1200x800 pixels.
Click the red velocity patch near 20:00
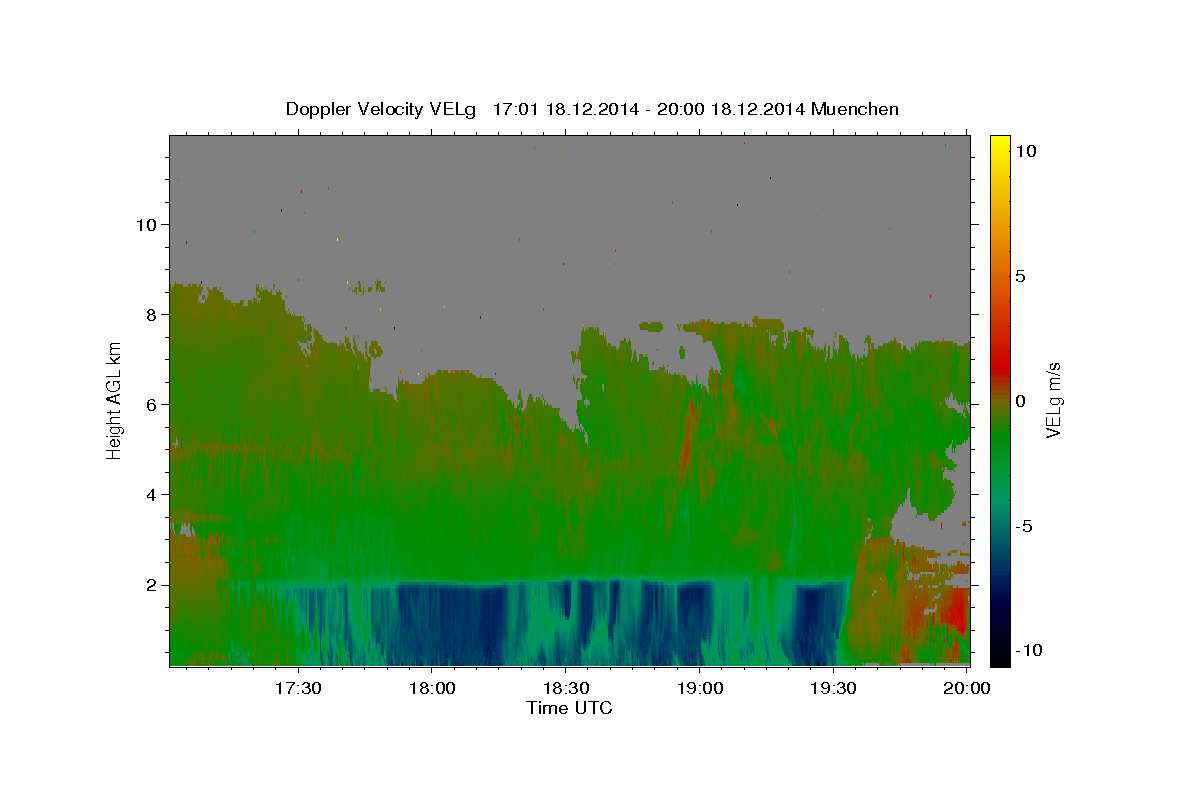953,610
